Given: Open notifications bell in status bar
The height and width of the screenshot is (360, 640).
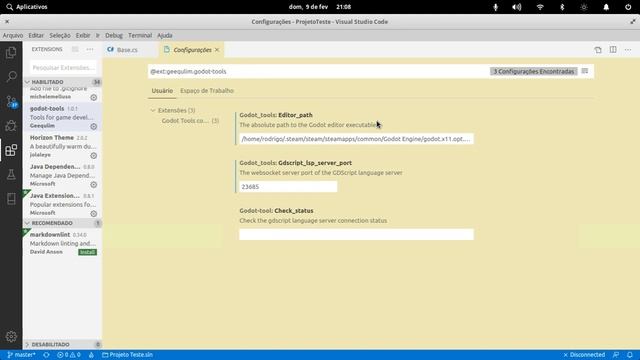Looking at the screenshot, I should 630,355.
